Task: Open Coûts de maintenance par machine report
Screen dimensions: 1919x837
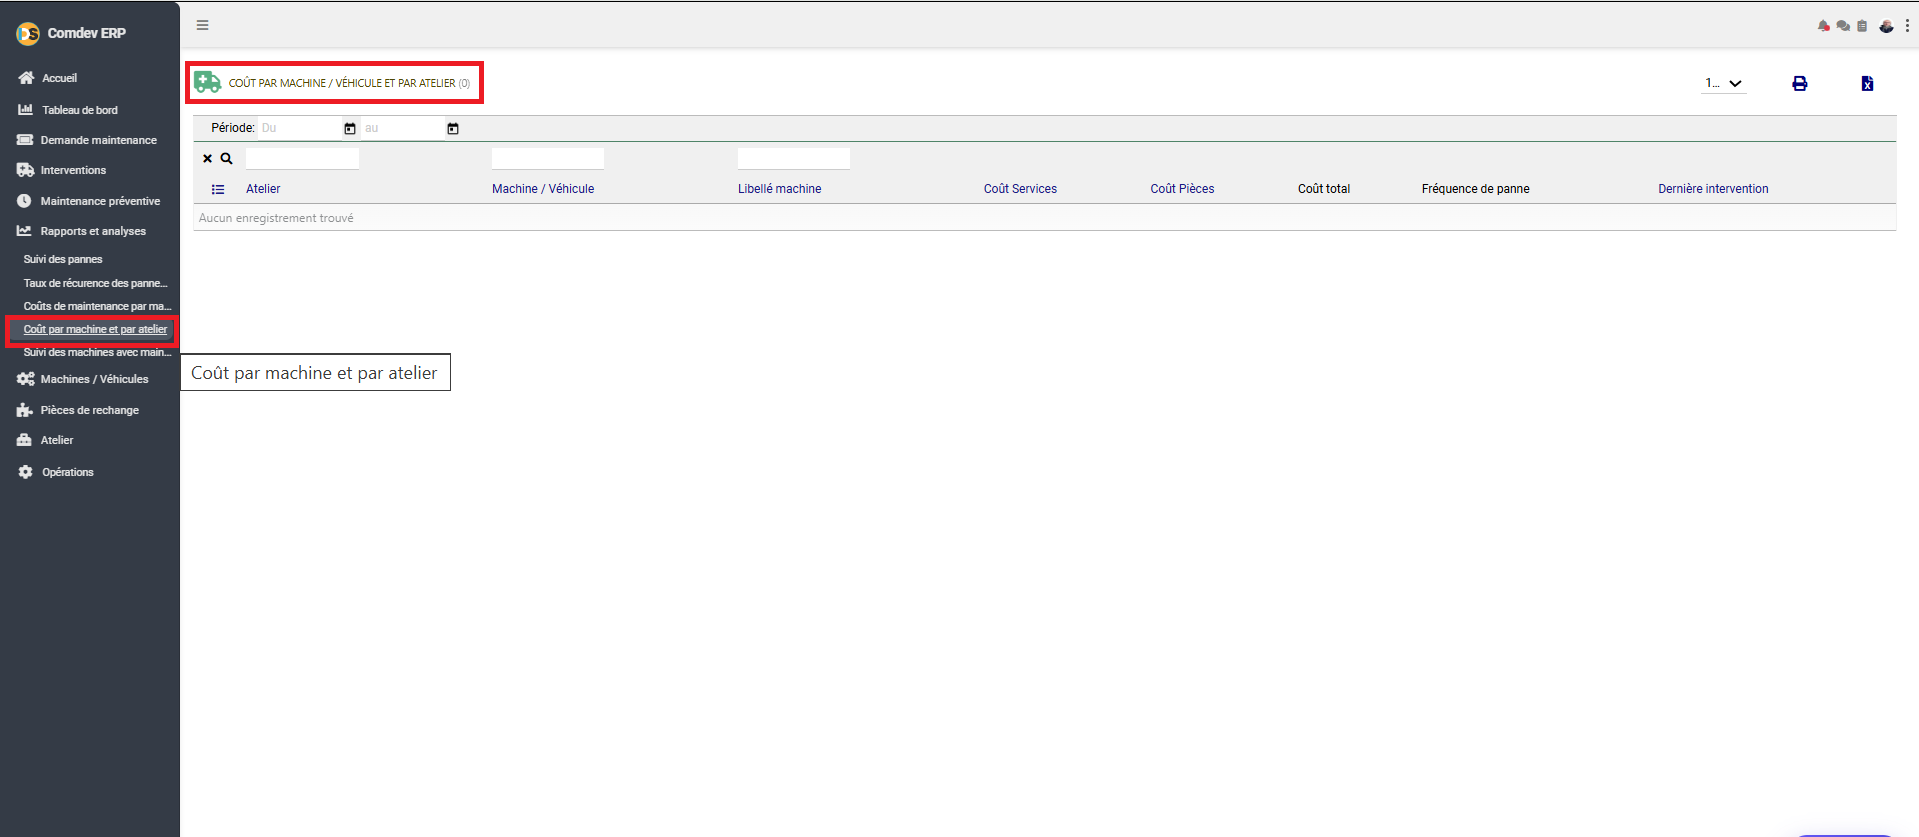Action: click(x=98, y=306)
